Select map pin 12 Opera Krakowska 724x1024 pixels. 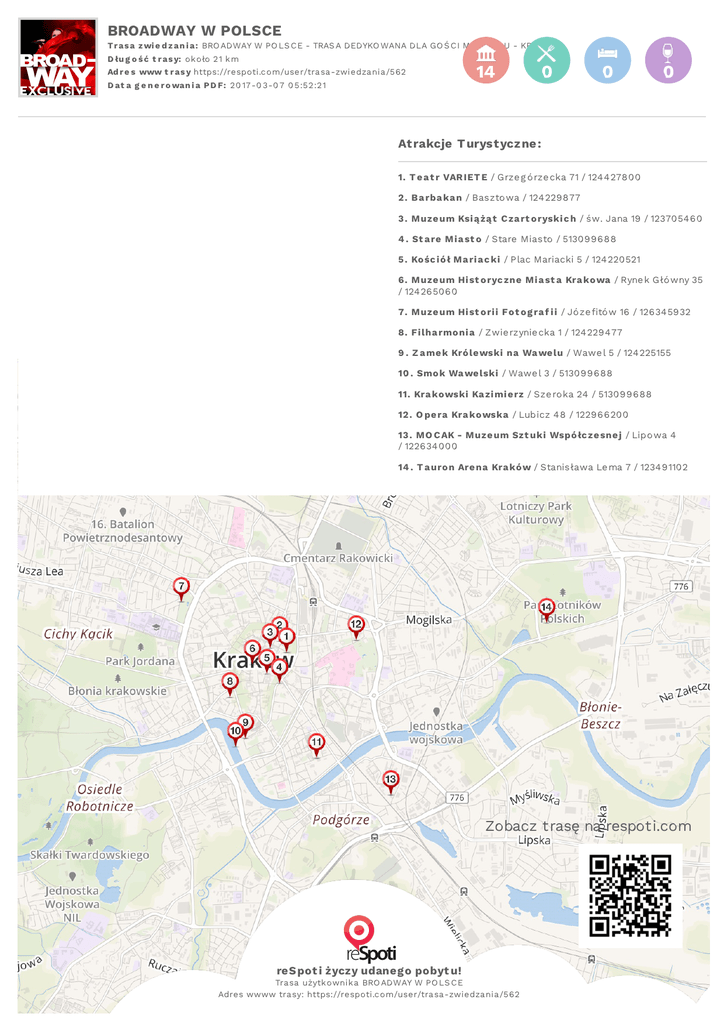coord(356,625)
